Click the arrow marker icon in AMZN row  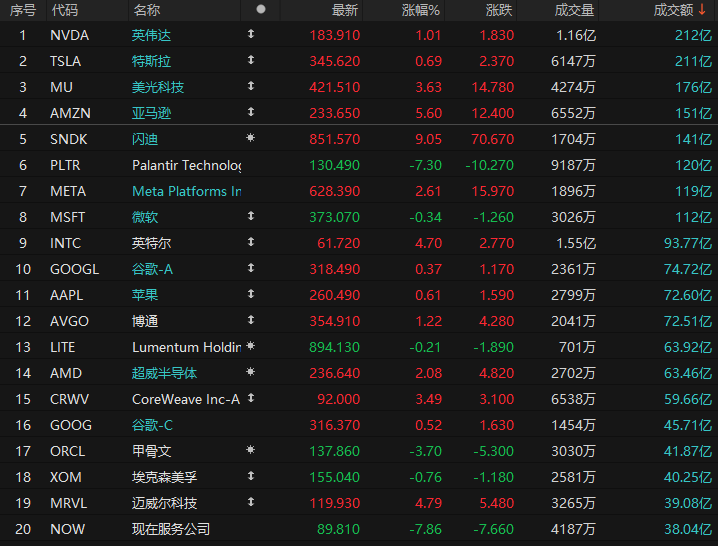(x=250, y=112)
